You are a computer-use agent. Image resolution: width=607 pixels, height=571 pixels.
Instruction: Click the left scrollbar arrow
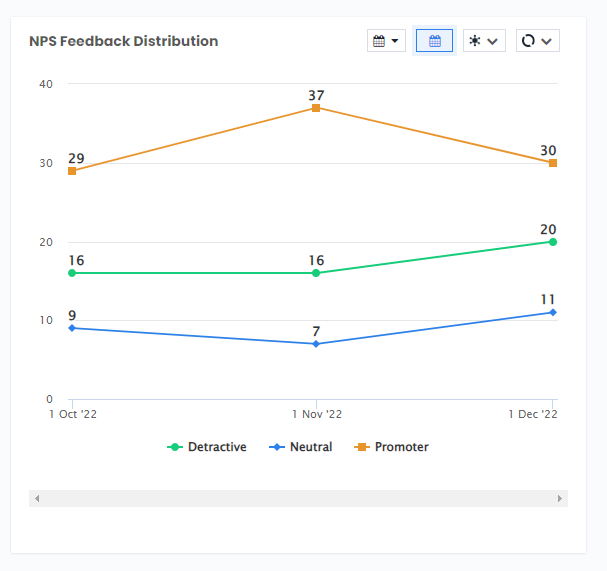pos(37,498)
